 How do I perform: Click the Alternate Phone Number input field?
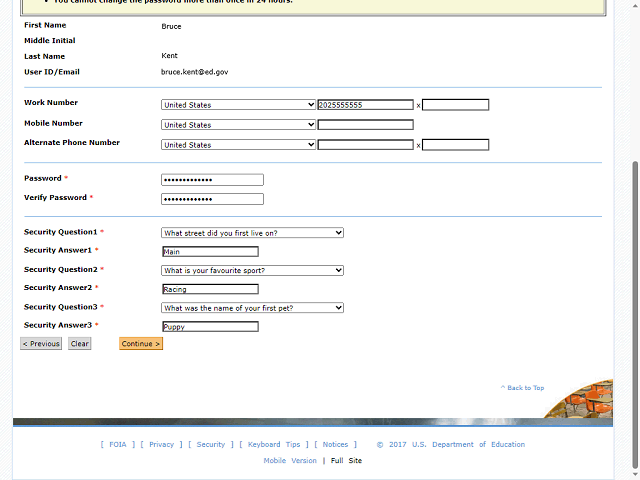(366, 145)
